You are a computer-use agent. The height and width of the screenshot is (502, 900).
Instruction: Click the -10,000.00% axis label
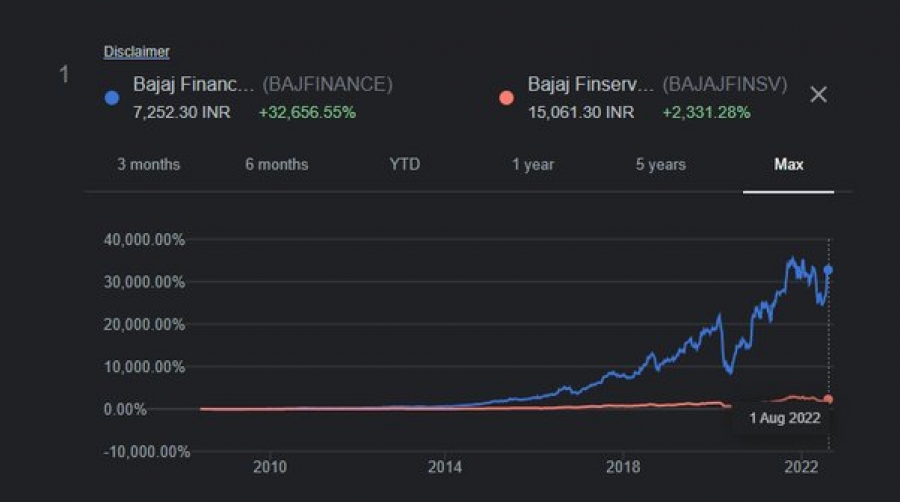pyautogui.click(x=146, y=452)
